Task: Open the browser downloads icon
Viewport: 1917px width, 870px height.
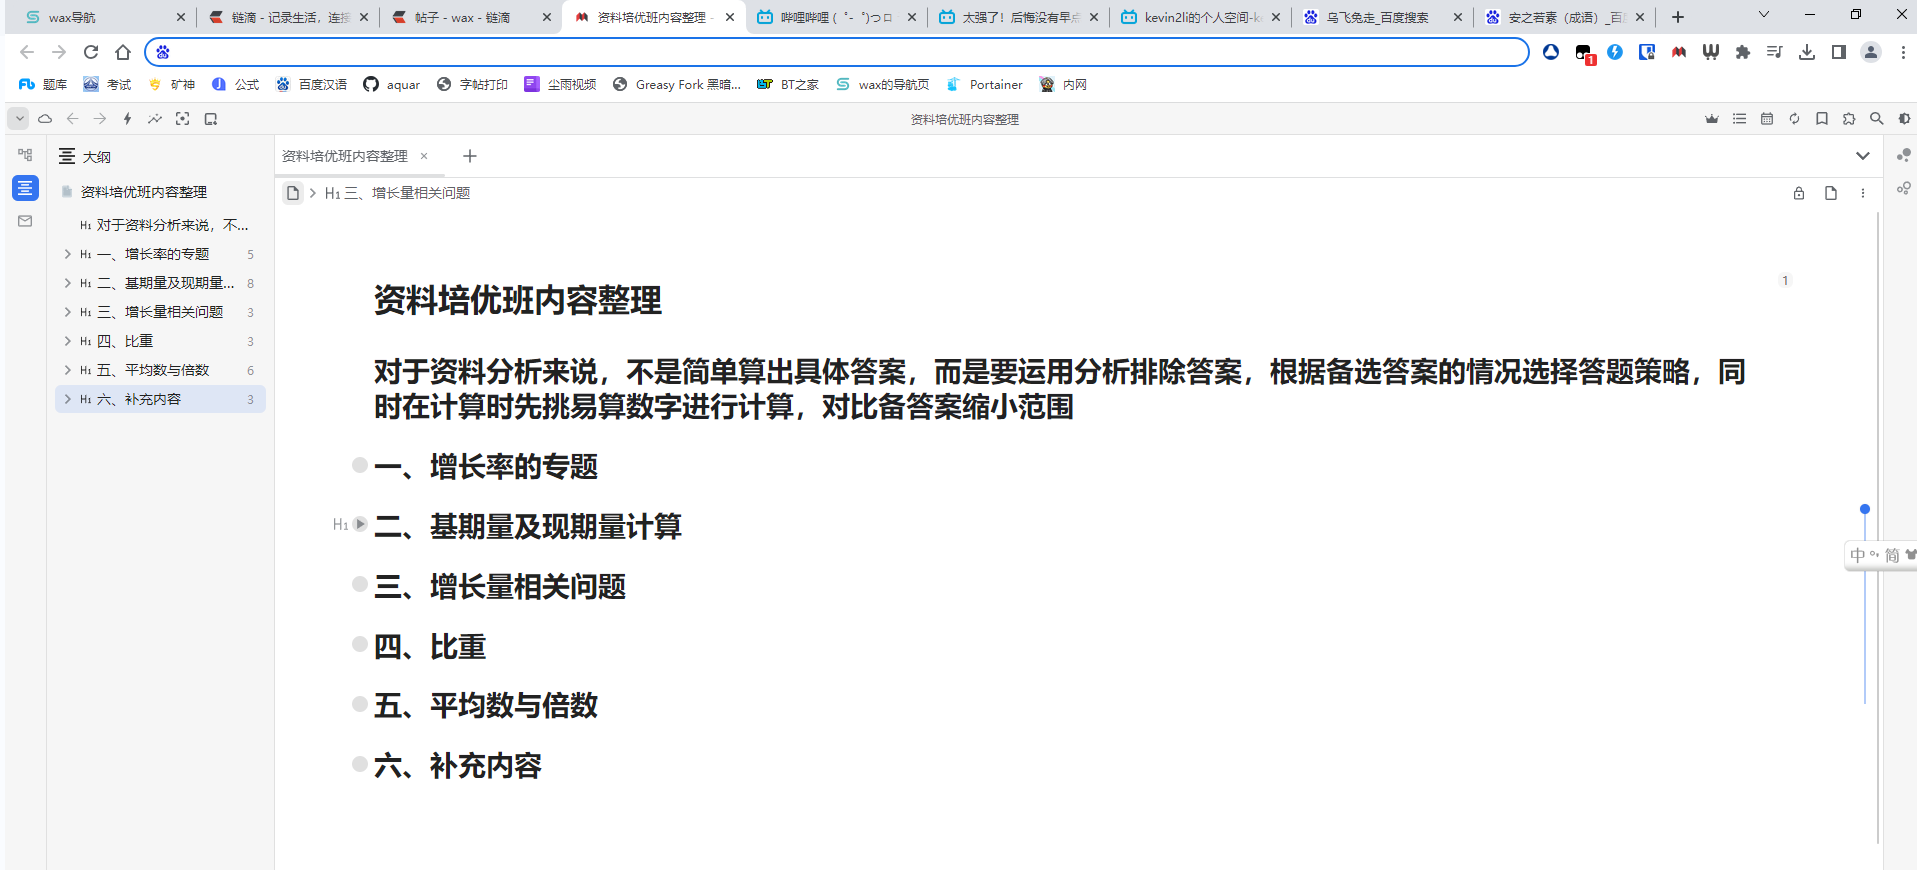Action: [x=1807, y=52]
